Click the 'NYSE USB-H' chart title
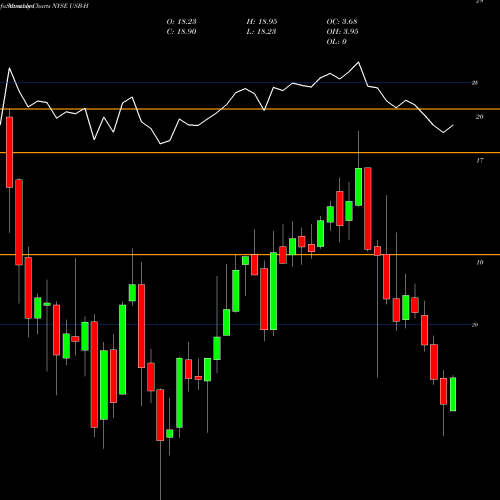Screen dimensions: 500x500 click(70, 6)
